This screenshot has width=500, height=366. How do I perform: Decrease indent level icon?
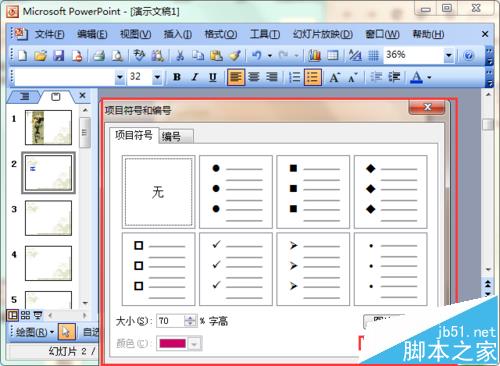click(376, 77)
